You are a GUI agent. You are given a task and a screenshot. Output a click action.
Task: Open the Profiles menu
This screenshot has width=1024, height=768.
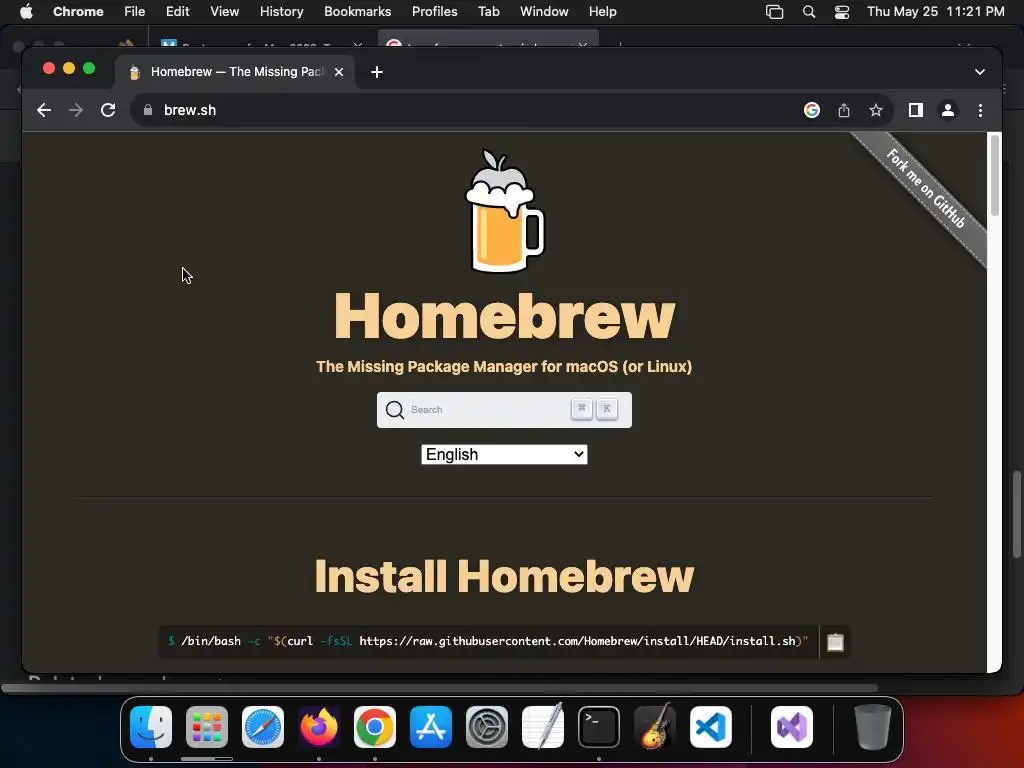click(434, 12)
